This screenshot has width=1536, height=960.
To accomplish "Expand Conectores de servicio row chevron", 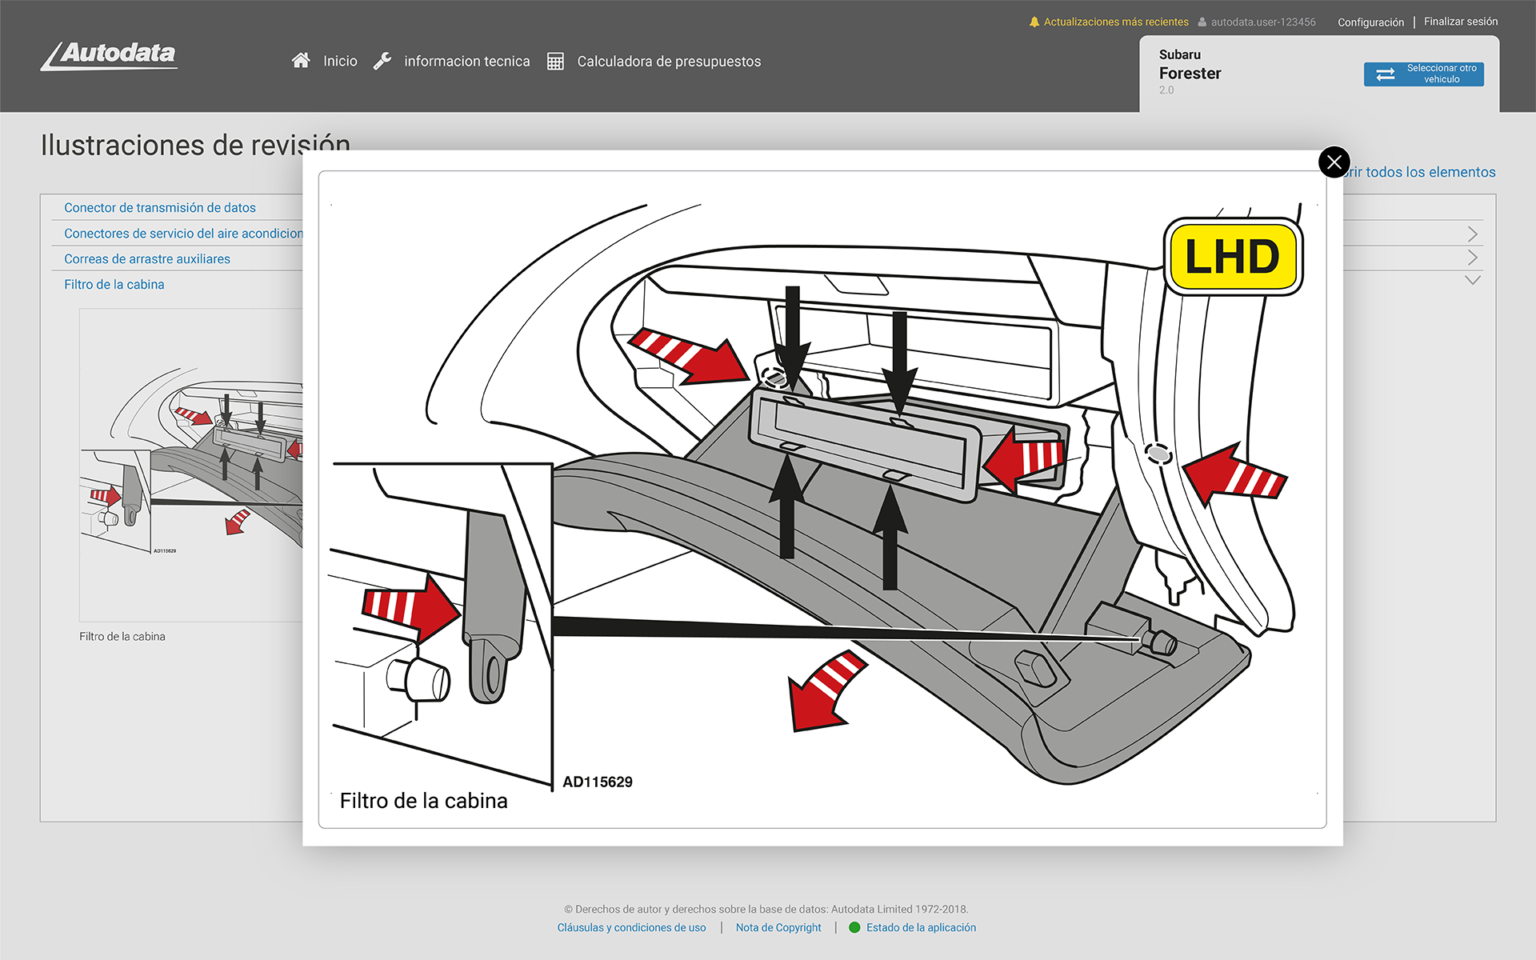I will point(1472,234).
